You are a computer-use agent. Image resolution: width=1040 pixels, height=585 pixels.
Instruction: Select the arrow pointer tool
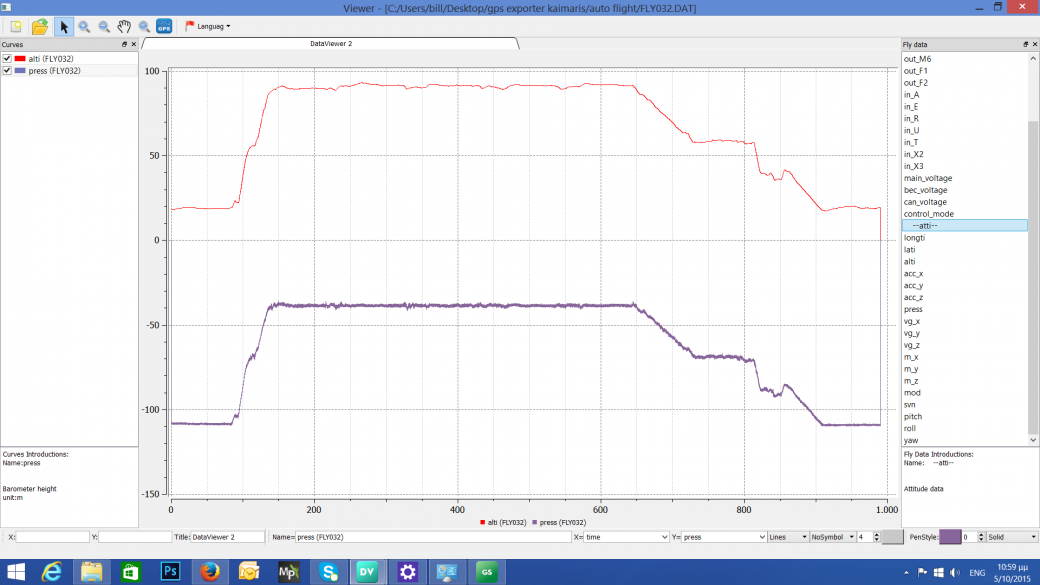coord(63,26)
